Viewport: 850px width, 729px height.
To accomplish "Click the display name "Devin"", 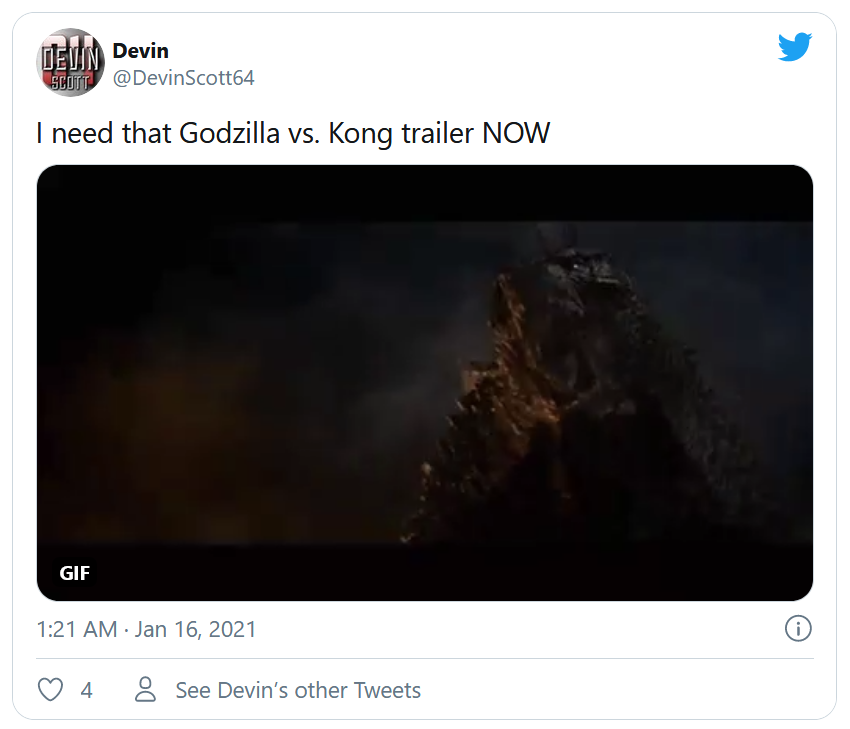I will 140,50.
